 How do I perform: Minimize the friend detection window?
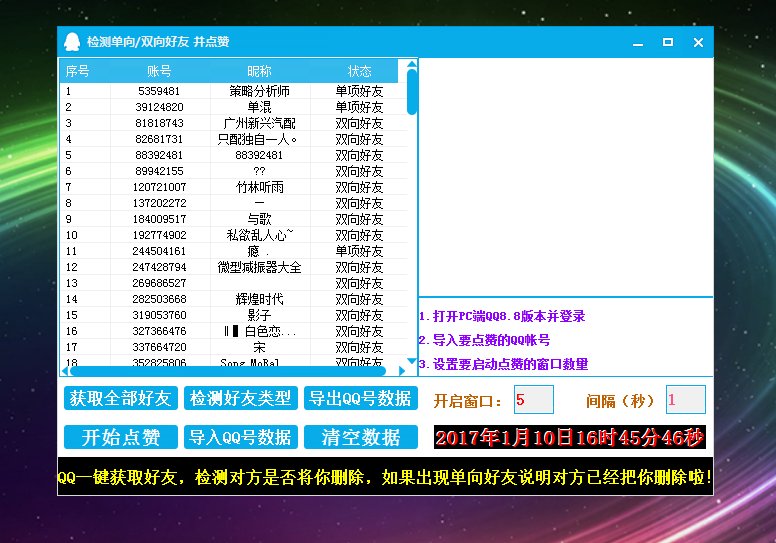(x=638, y=43)
